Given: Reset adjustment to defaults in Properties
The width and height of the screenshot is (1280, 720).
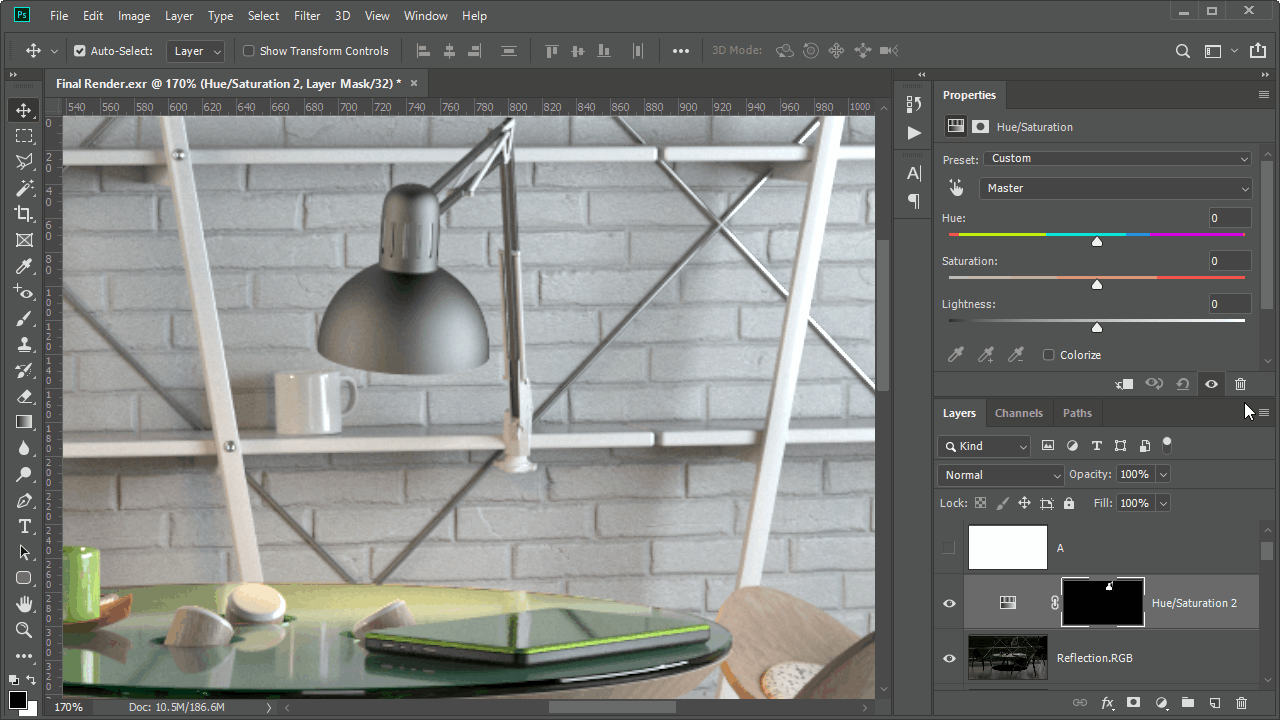Looking at the screenshot, I should pos(1183,384).
